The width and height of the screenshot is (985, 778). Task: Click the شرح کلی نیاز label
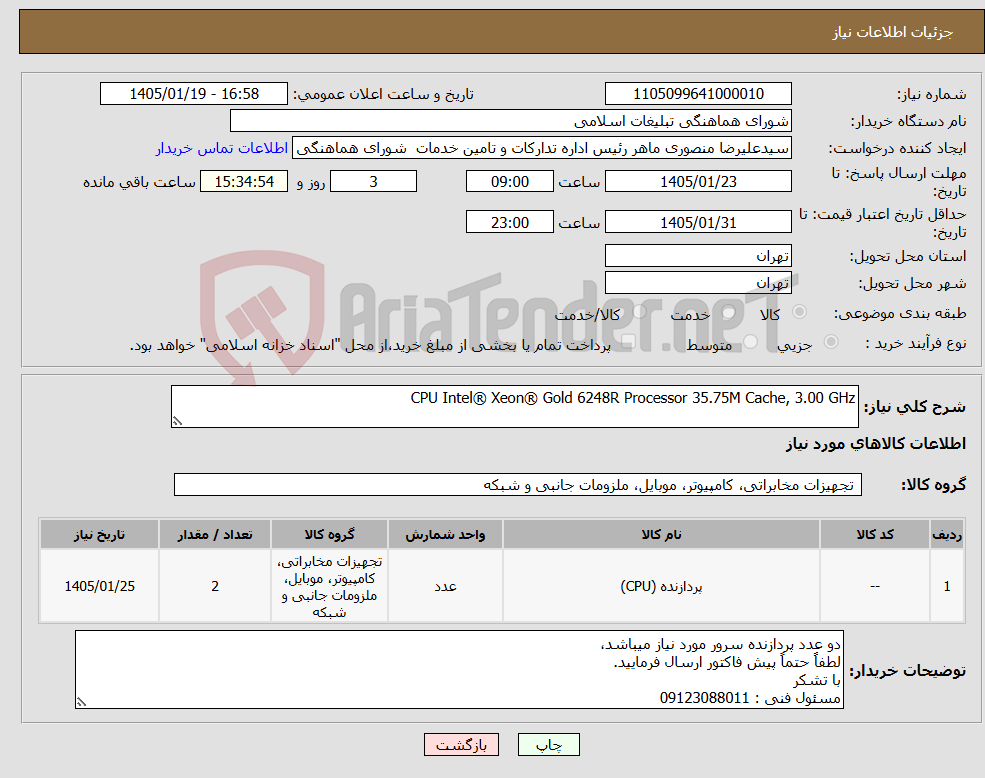pyautogui.click(x=915, y=407)
